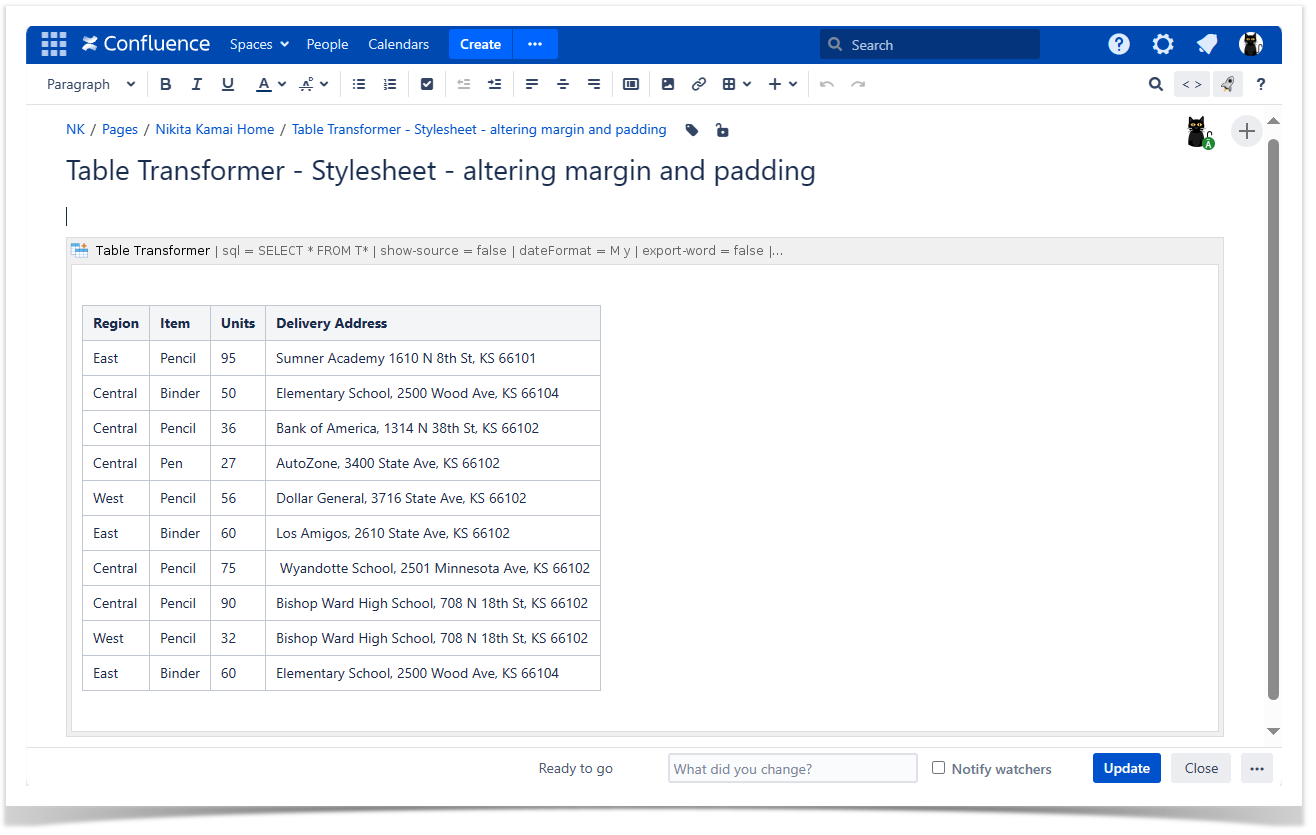Viewport: 1316px width, 835px height.
Task: Open the People menu
Action: pos(327,44)
